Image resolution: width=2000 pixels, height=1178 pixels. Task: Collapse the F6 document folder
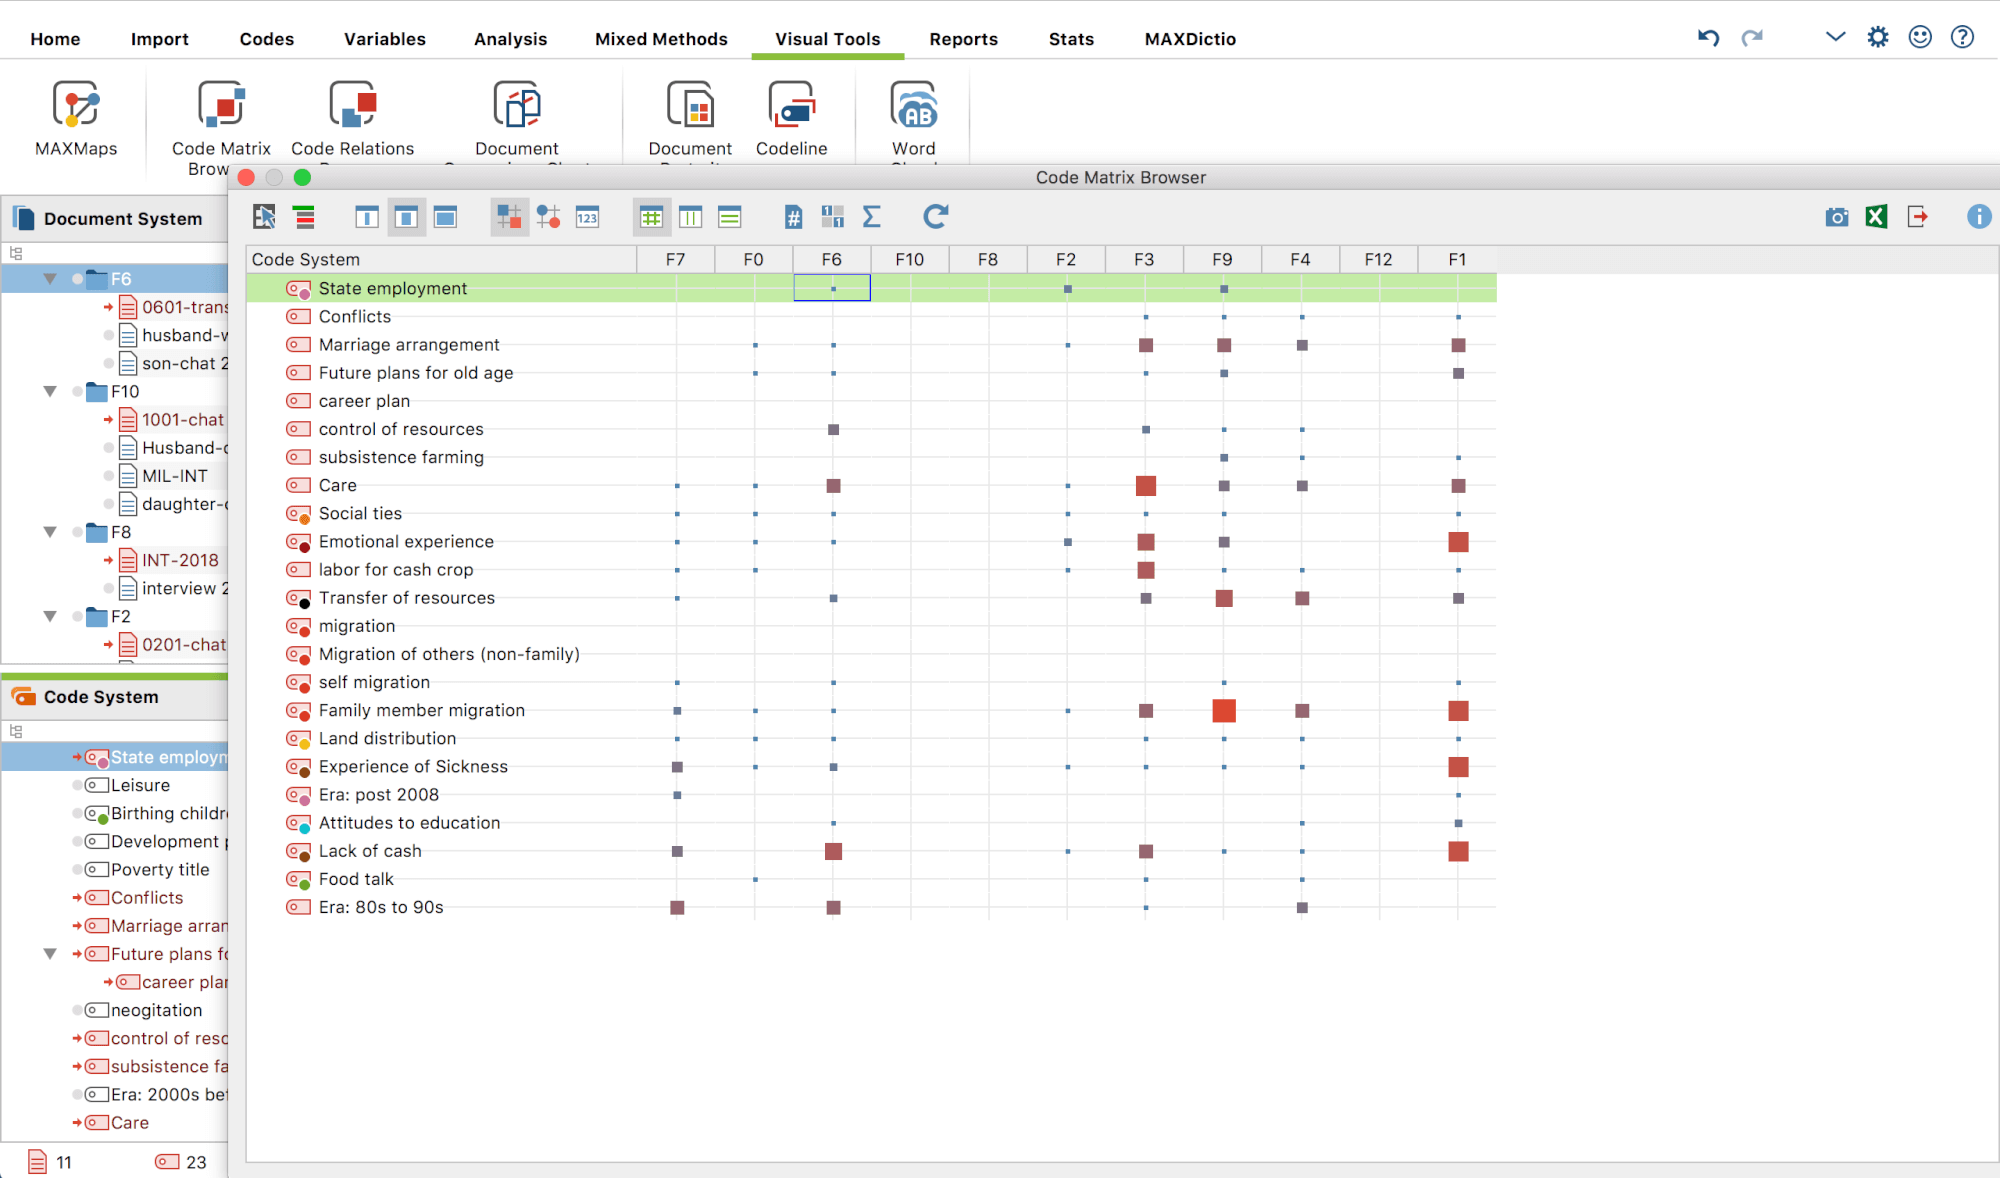[50, 279]
